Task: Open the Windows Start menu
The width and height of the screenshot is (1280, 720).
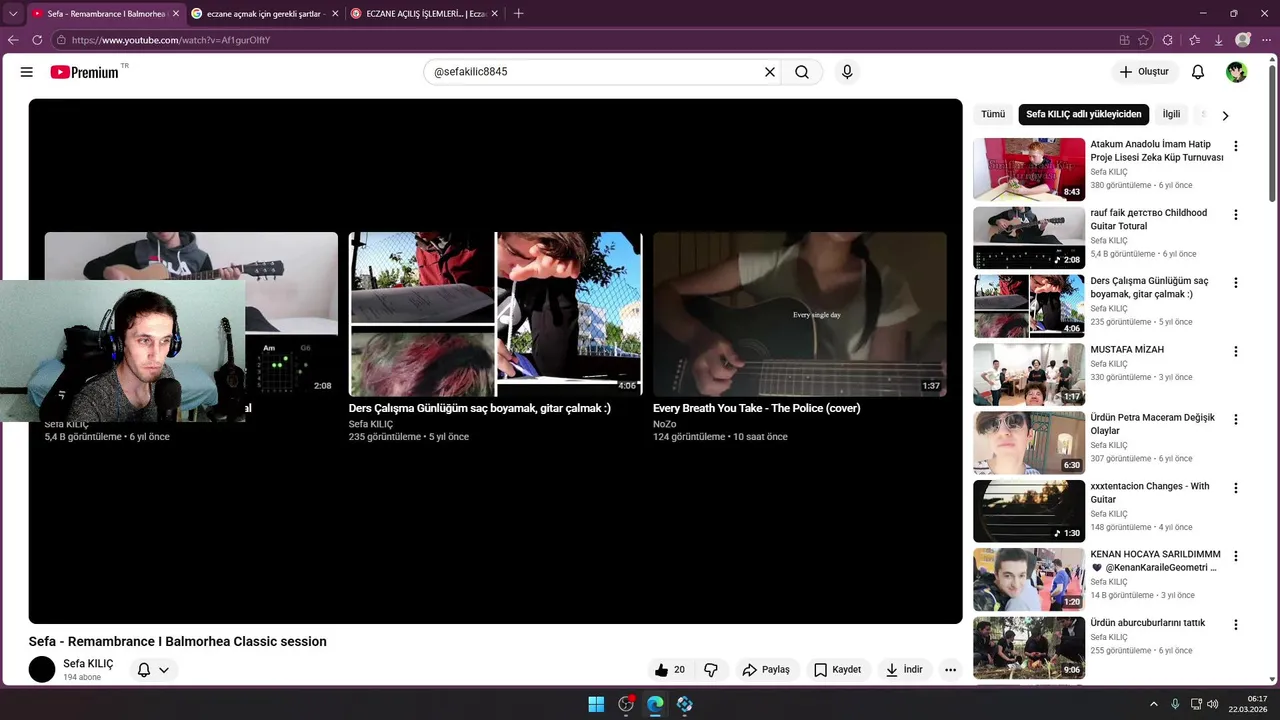Action: [x=596, y=704]
